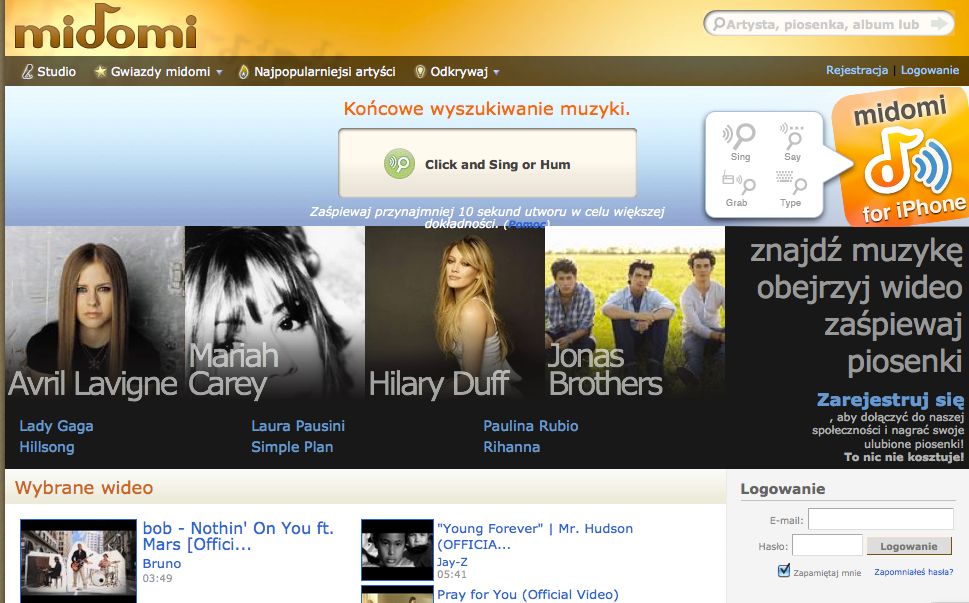Image resolution: width=969 pixels, height=603 pixels.
Task: Open the Lady Gaga artist link
Action: [56, 426]
